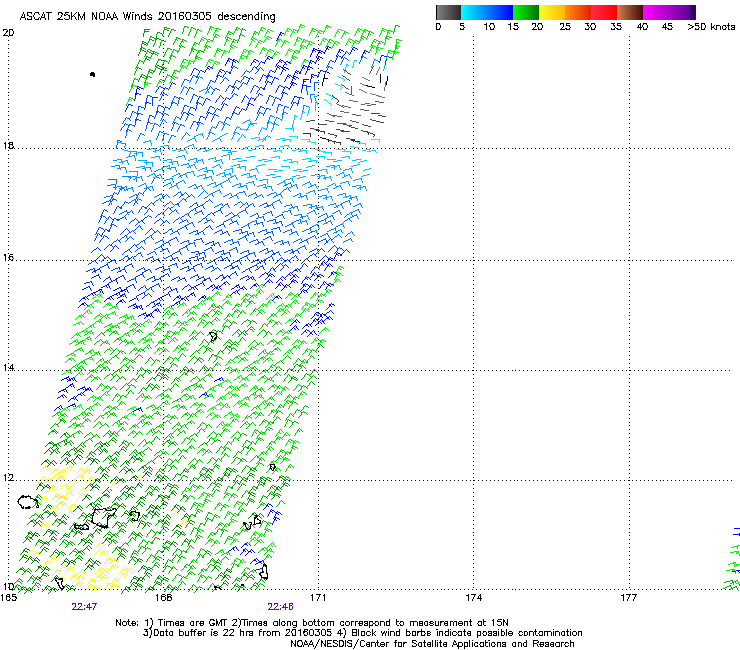Screen dimensions: 740x650
Task: Click the latitude label '20' on left axis
Action: [8, 33]
